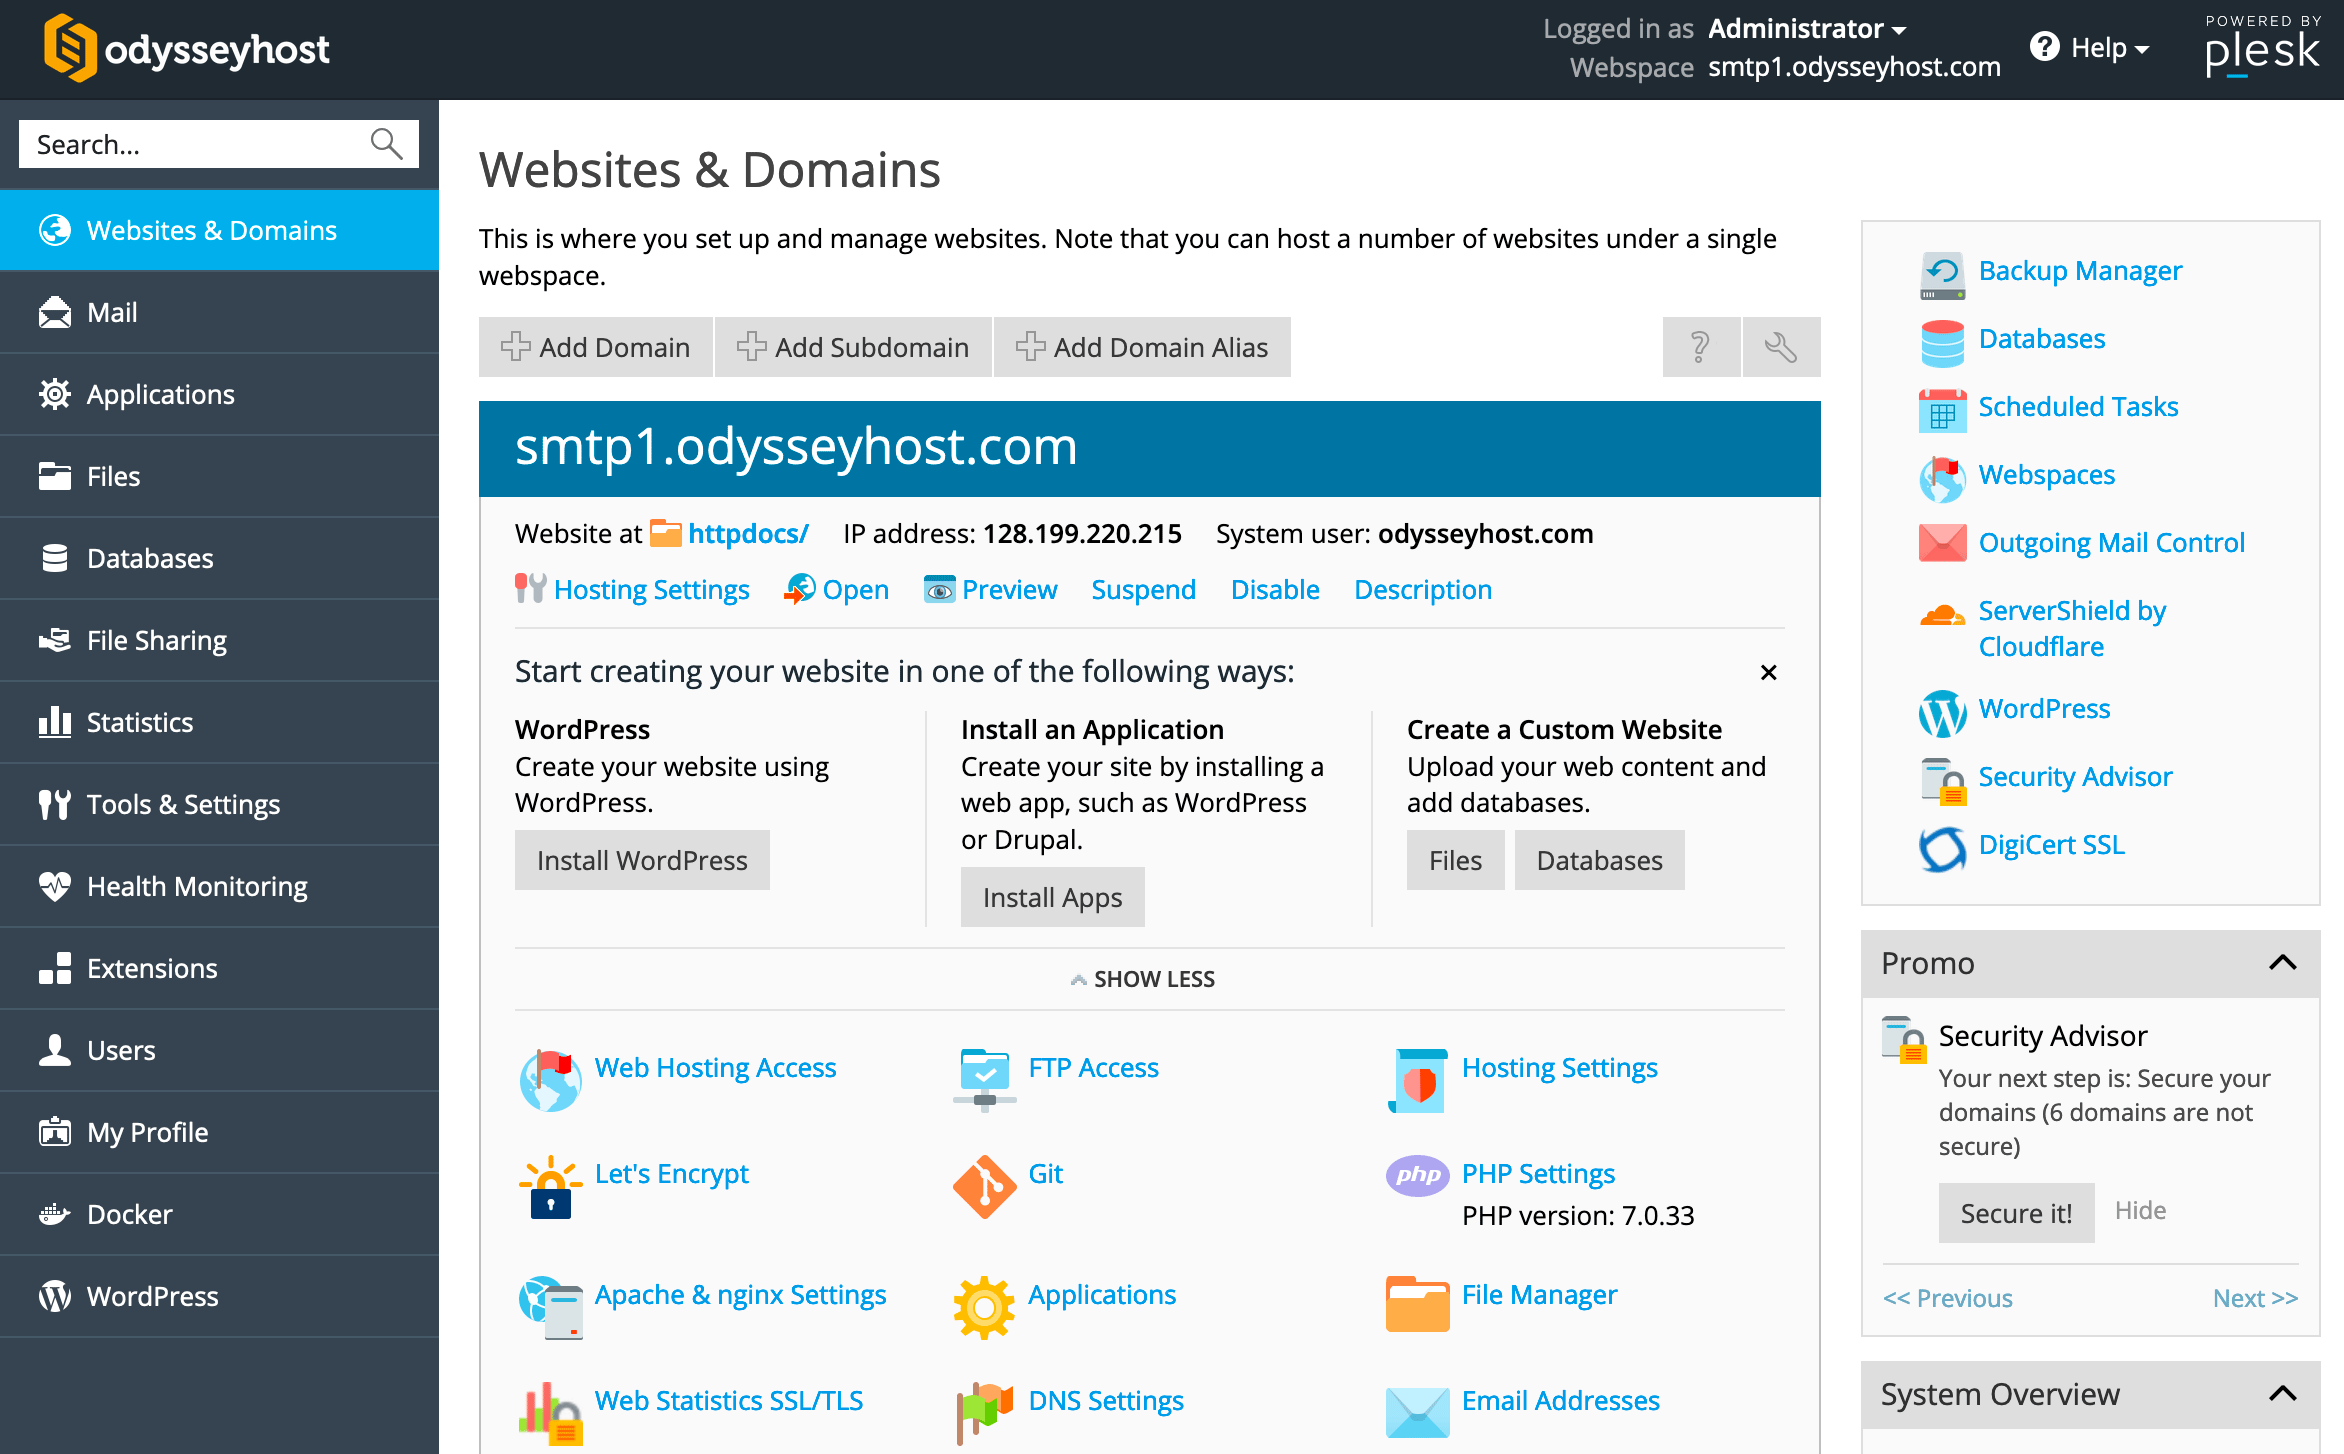The width and height of the screenshot is (2344, 1454).
Task: Open Statistics in the sidebar
Action: [x=219, y=722]
